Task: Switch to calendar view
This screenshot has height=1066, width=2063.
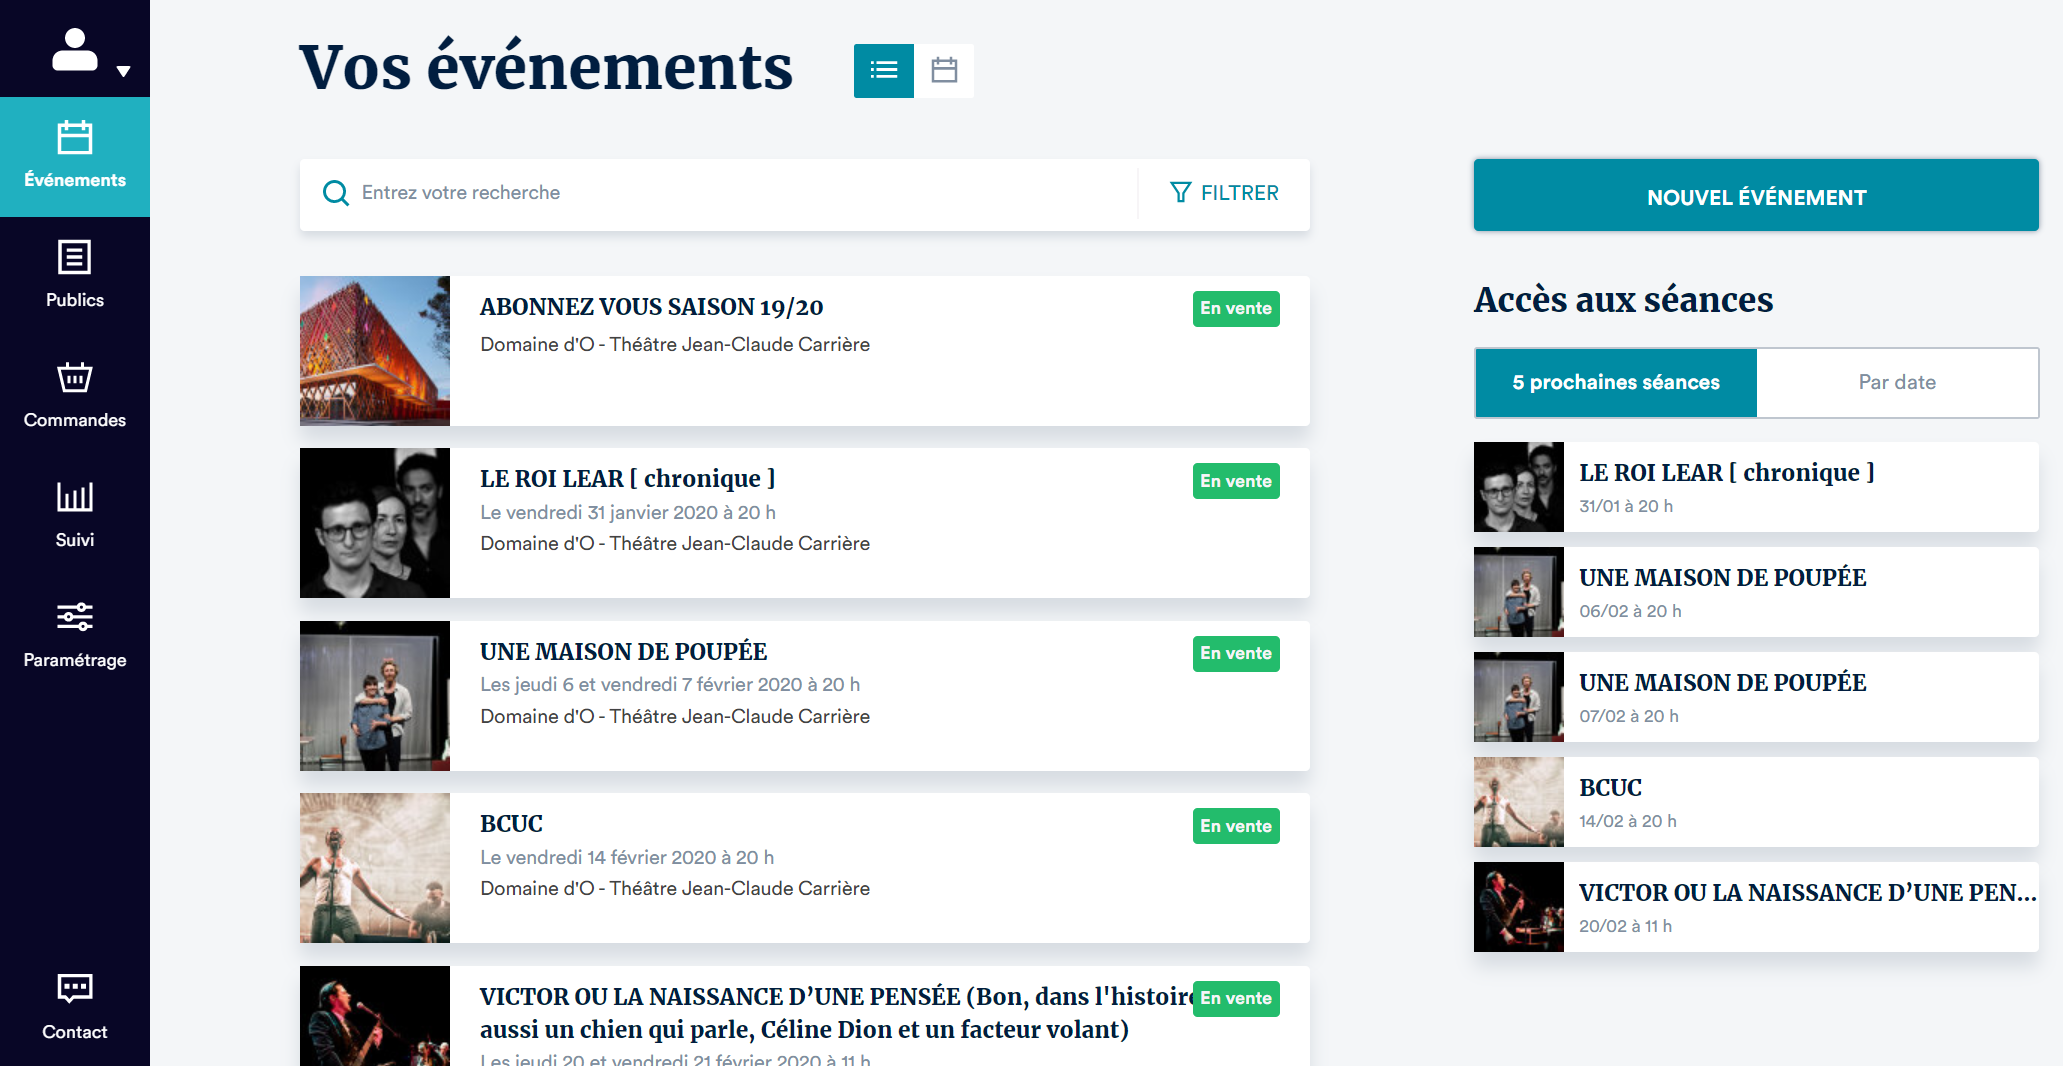Action: 944,71
